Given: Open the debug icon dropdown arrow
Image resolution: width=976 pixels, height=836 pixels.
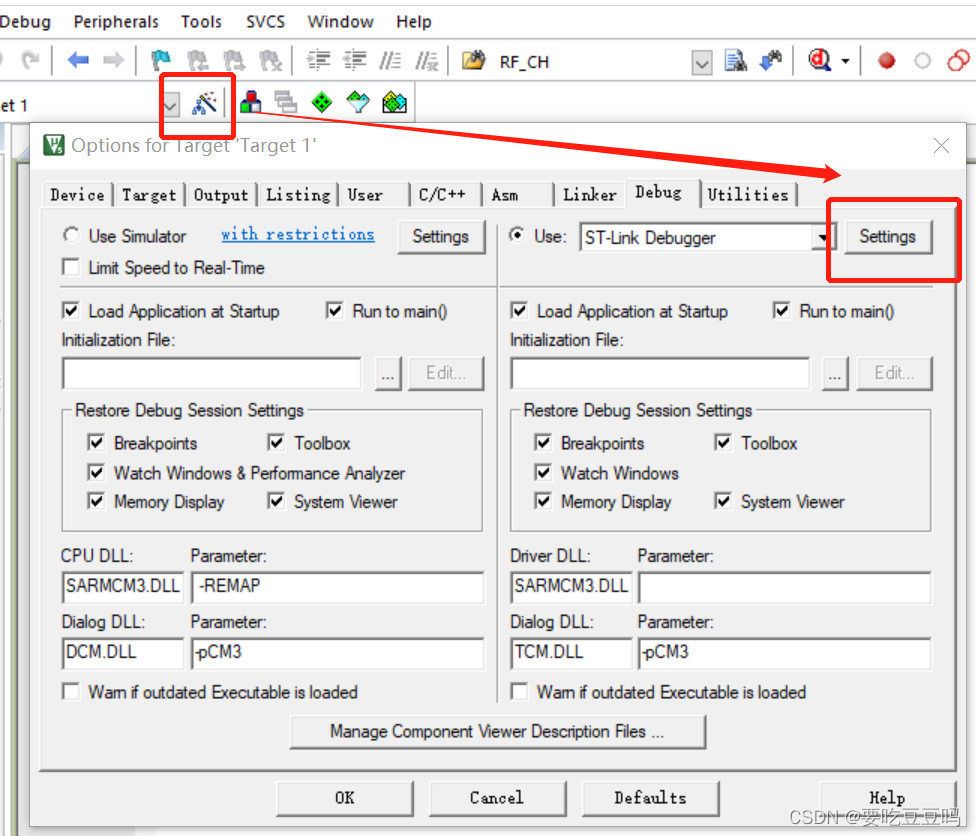Looking at the screenshot, I should click(845, 61).
